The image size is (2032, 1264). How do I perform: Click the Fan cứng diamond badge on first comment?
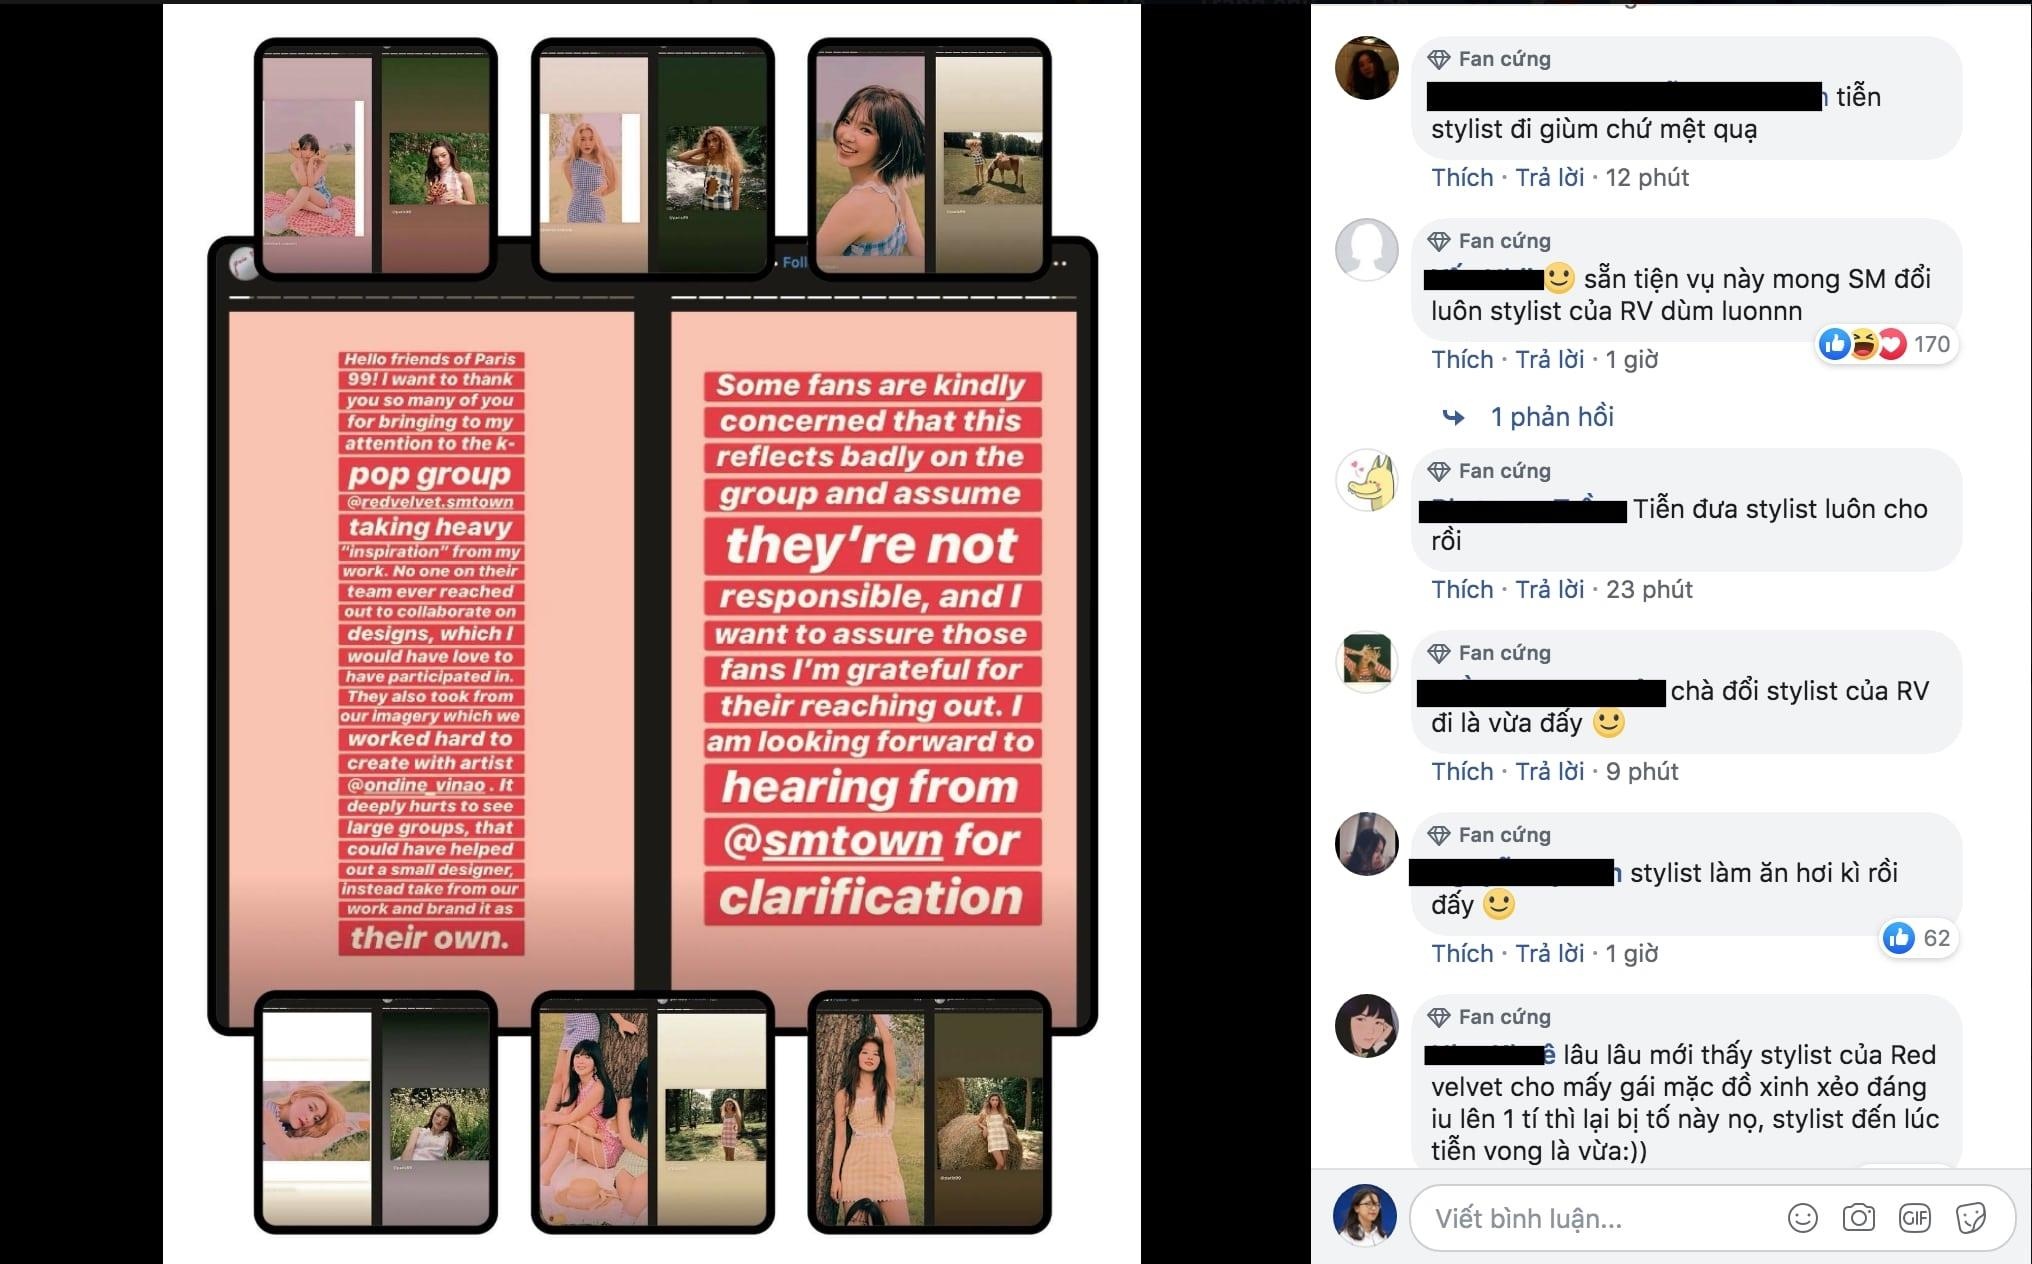pyautogui.click(x=1439, y=59)
